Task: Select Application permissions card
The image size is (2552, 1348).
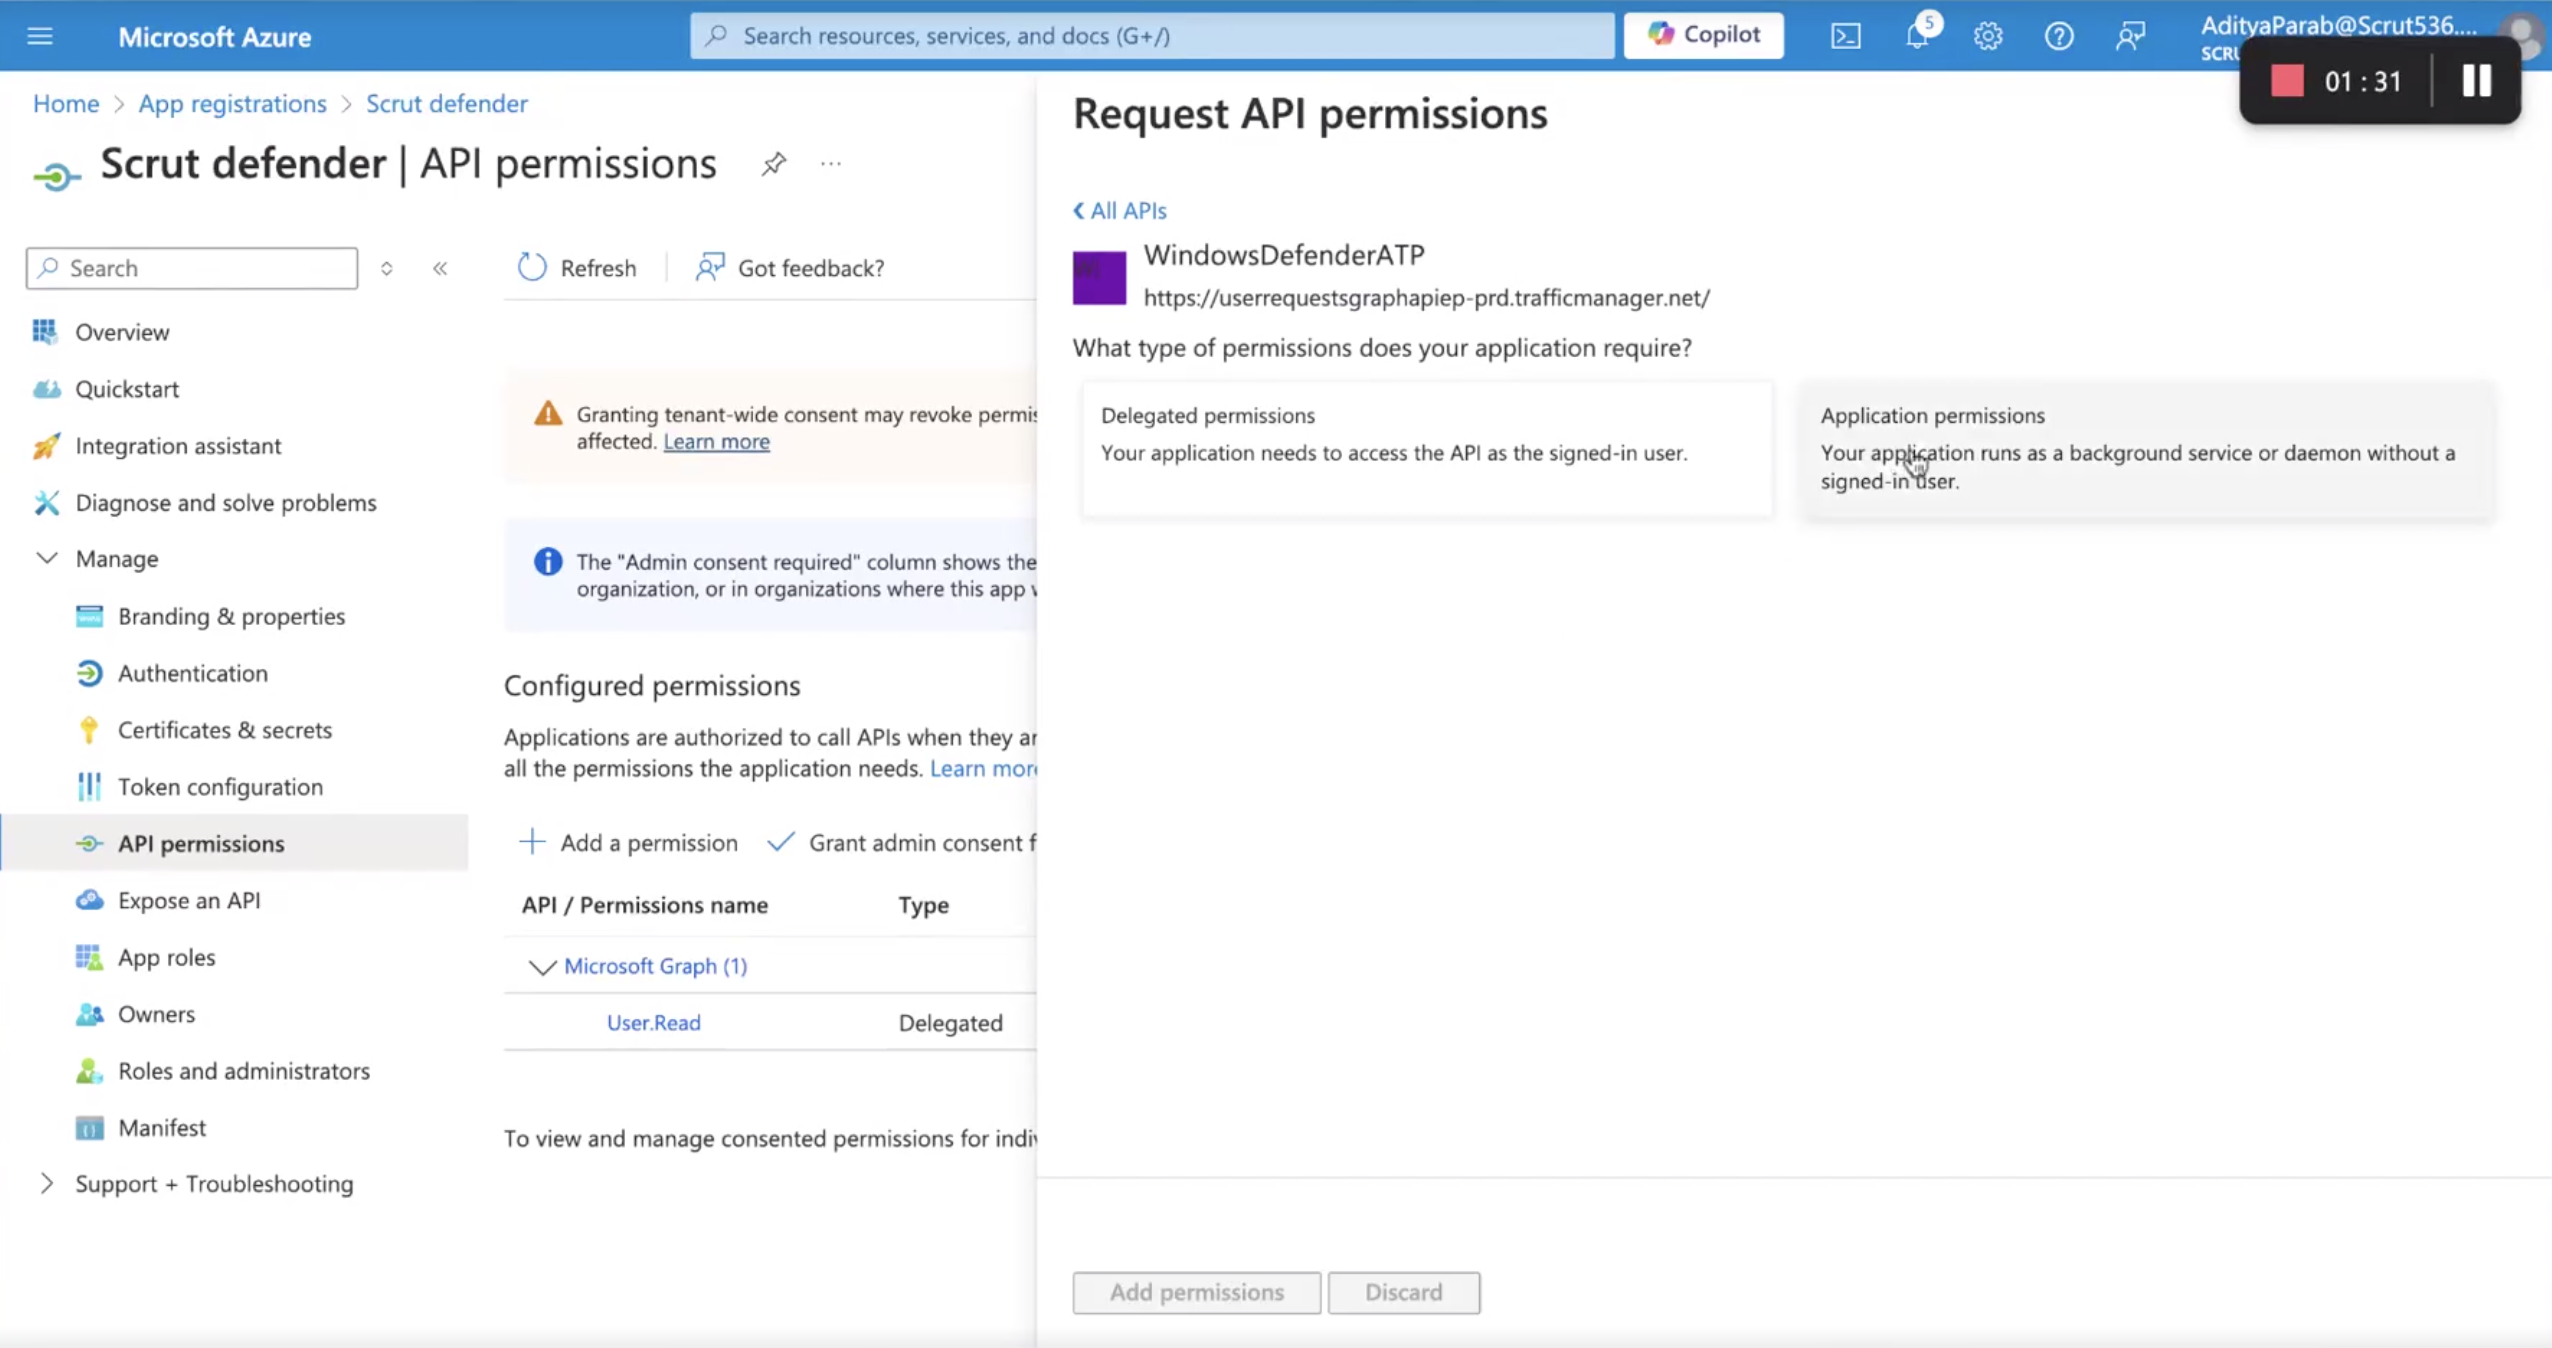Action: (2146, 449)
